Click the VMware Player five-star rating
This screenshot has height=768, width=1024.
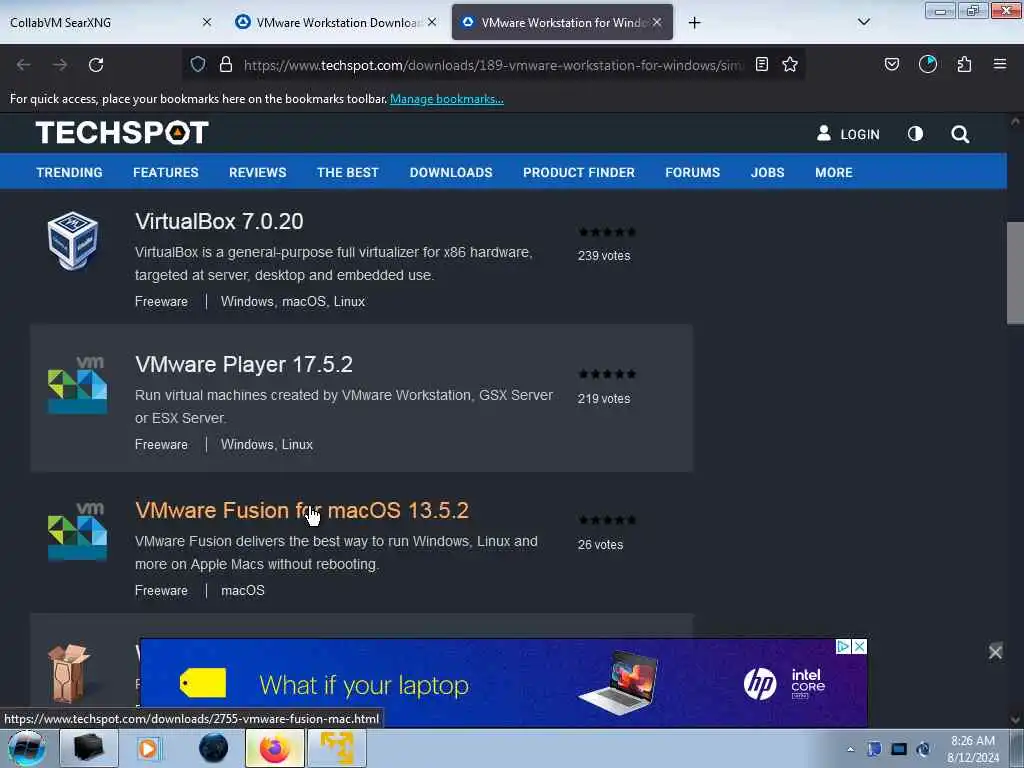coord(607,374)
